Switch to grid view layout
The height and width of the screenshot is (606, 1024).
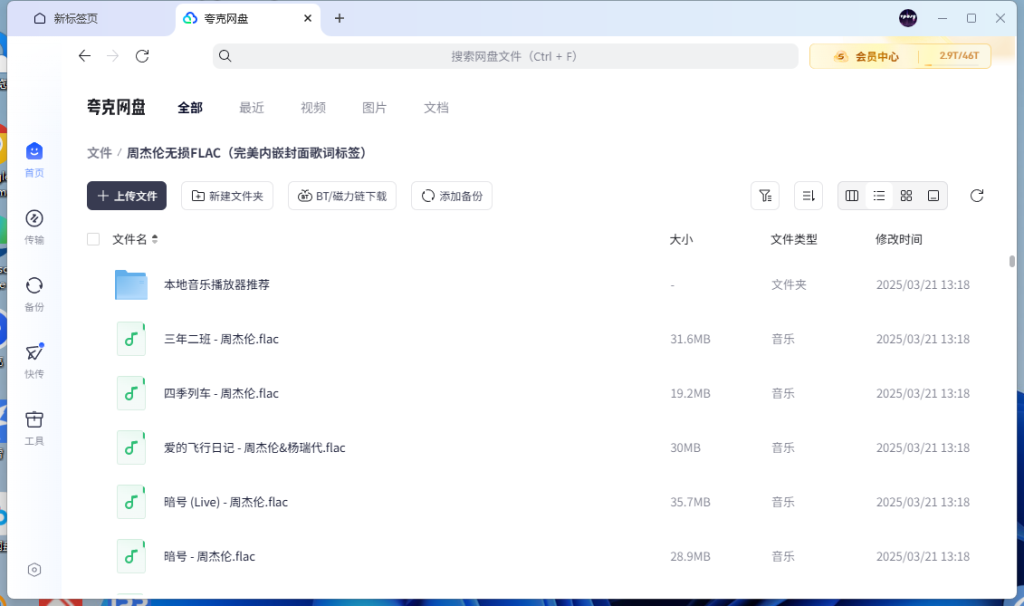pos(906,196)
